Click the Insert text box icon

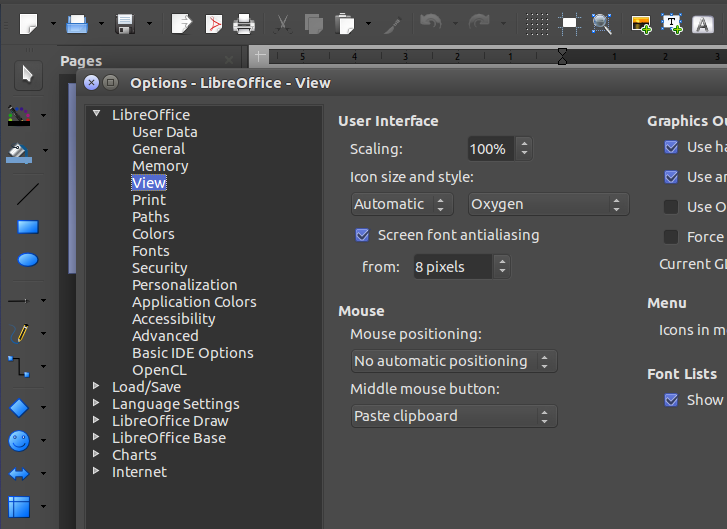click(672, 24)
